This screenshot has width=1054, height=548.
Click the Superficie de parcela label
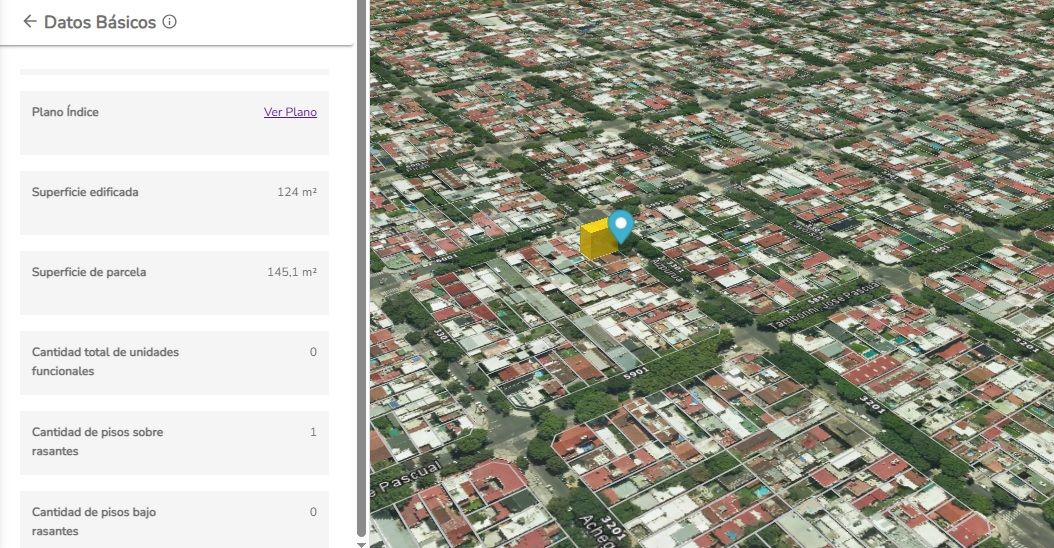coord(89,272)
